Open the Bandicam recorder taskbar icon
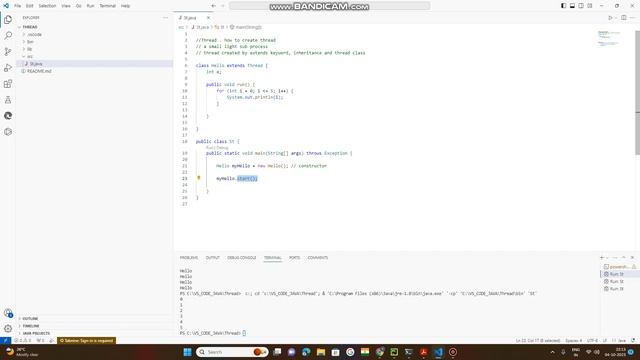Screen dimensions: 640x360 (453, 352)
